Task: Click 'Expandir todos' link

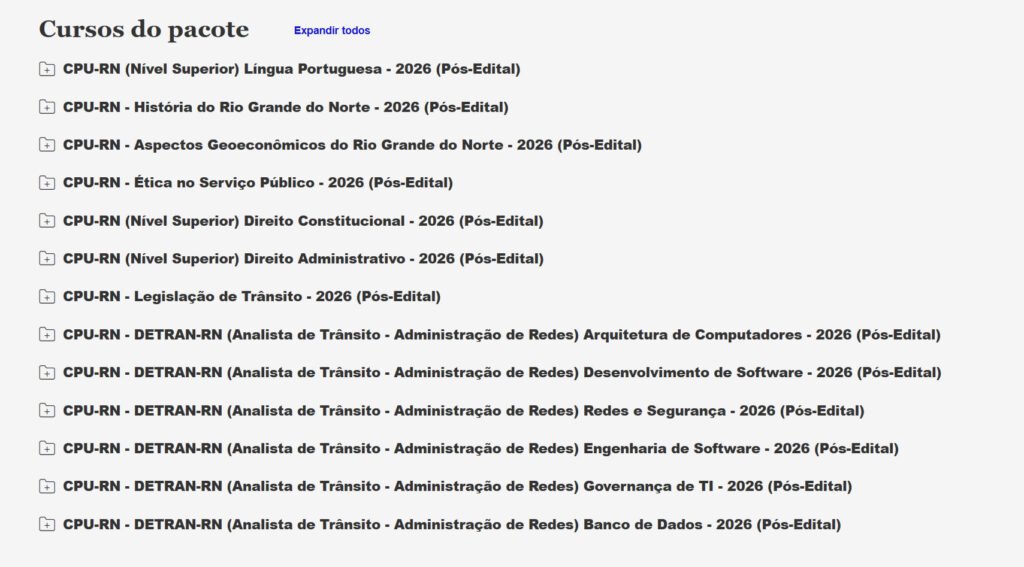Action: pos(331,31)
